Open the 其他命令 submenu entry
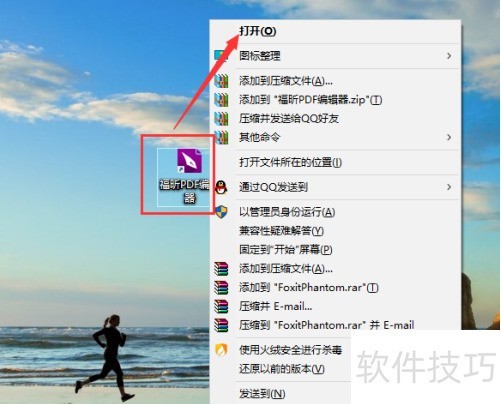Viewport: 501px width, 404px height. 260,137
